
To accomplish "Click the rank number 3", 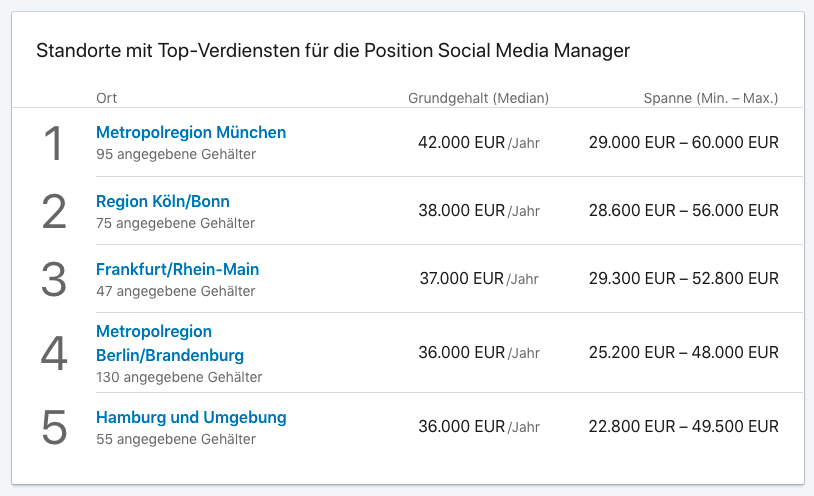I will coord(54,279).
